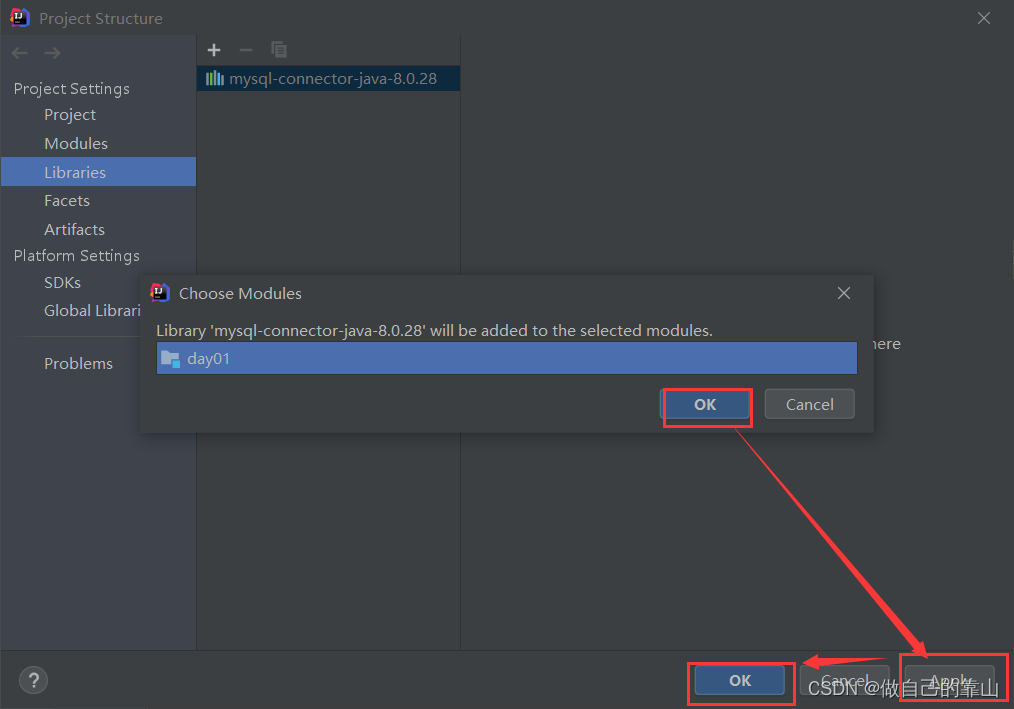1014x709 pixels.
Task: Open the SDKs platform settings
Action: tap(62, 283)
